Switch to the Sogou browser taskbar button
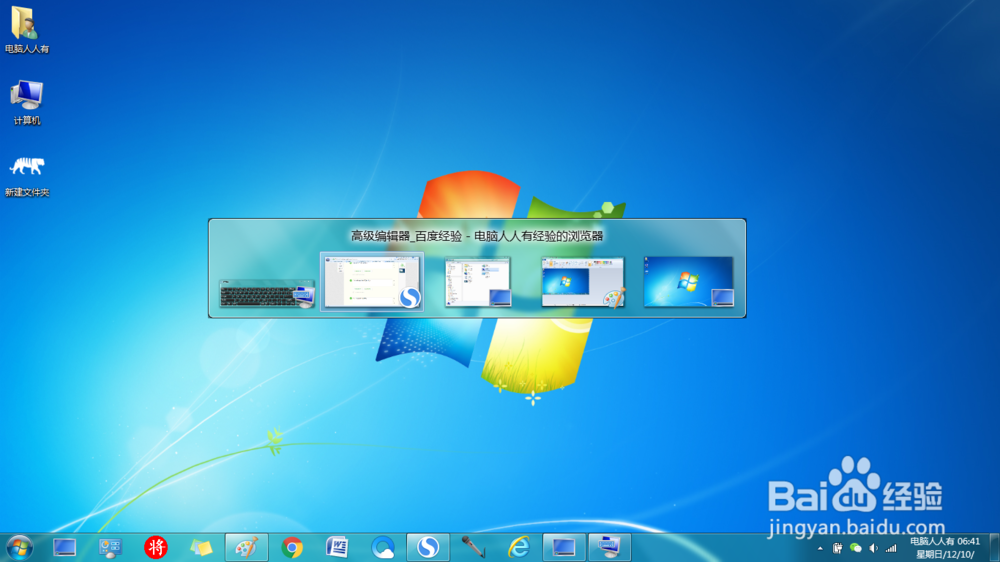1000x562 pixels. 428,547
